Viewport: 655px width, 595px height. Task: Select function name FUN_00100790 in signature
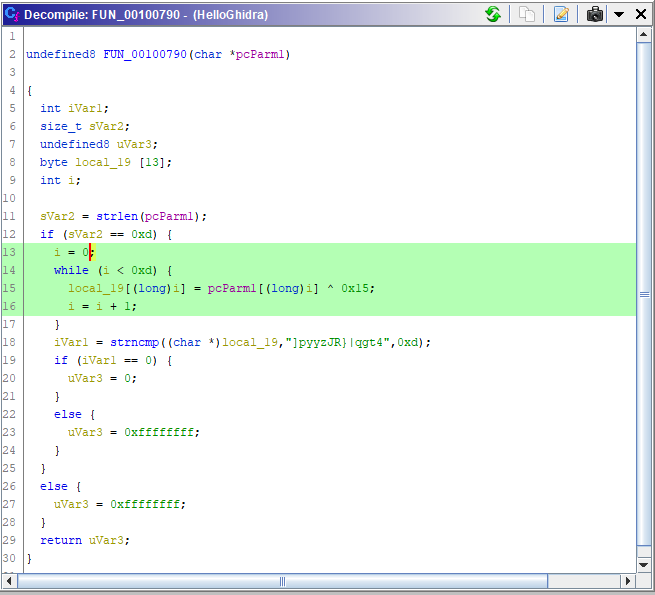145,54
